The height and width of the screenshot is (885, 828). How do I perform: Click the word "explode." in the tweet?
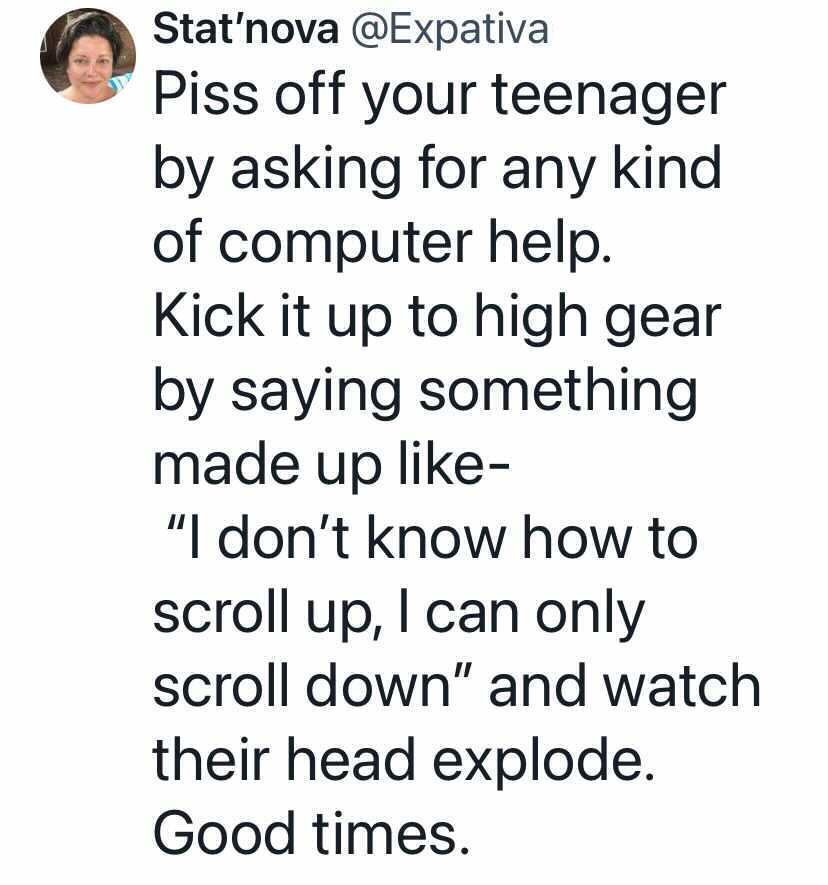pos(544,762)
